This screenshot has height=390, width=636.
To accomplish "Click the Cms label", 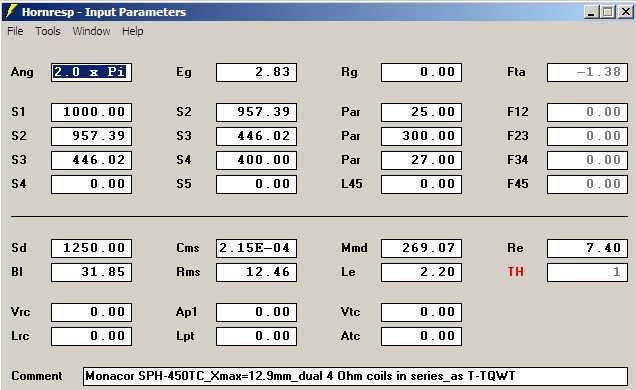I will pyautogui.click(x=188, y=248).
